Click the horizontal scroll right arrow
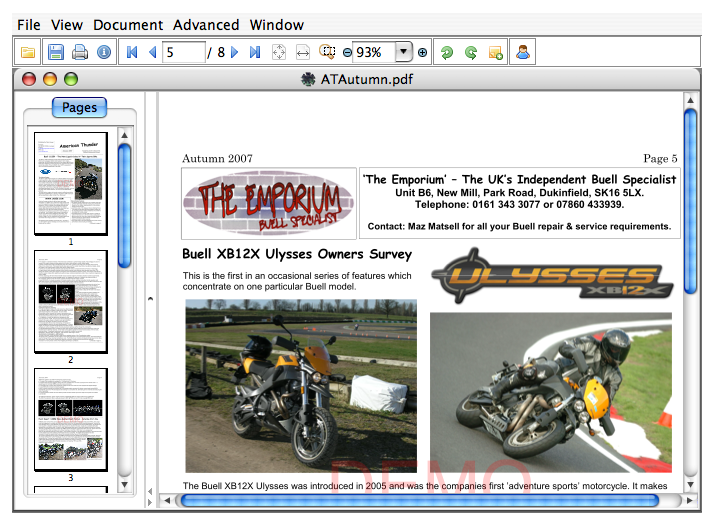The width and height of the screenshot is (717, 526). (x=690, y=500)
